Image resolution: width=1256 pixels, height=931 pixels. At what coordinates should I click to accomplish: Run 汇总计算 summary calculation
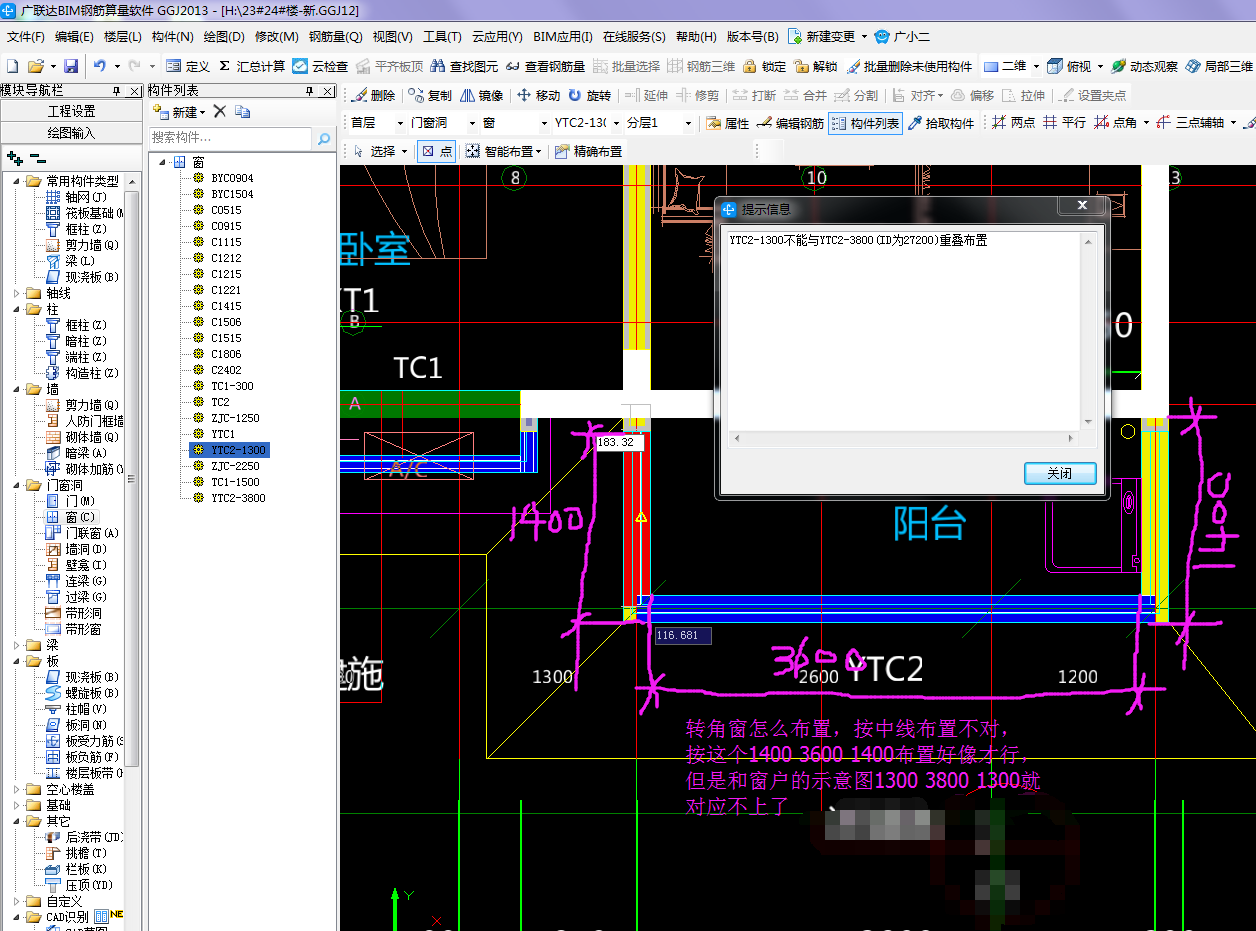[x=252, y=66]
